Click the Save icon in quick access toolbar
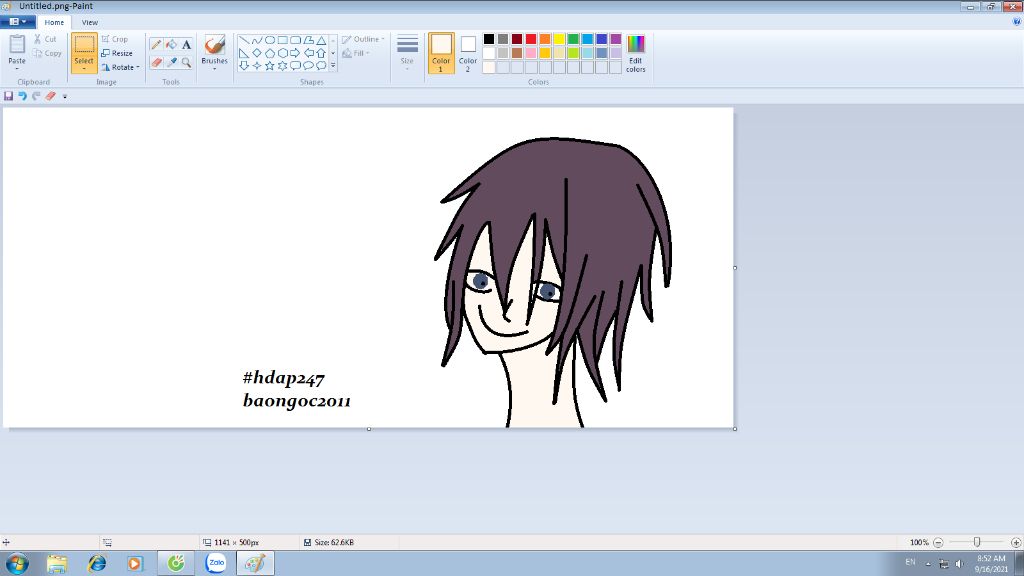 tap(8, 96)
